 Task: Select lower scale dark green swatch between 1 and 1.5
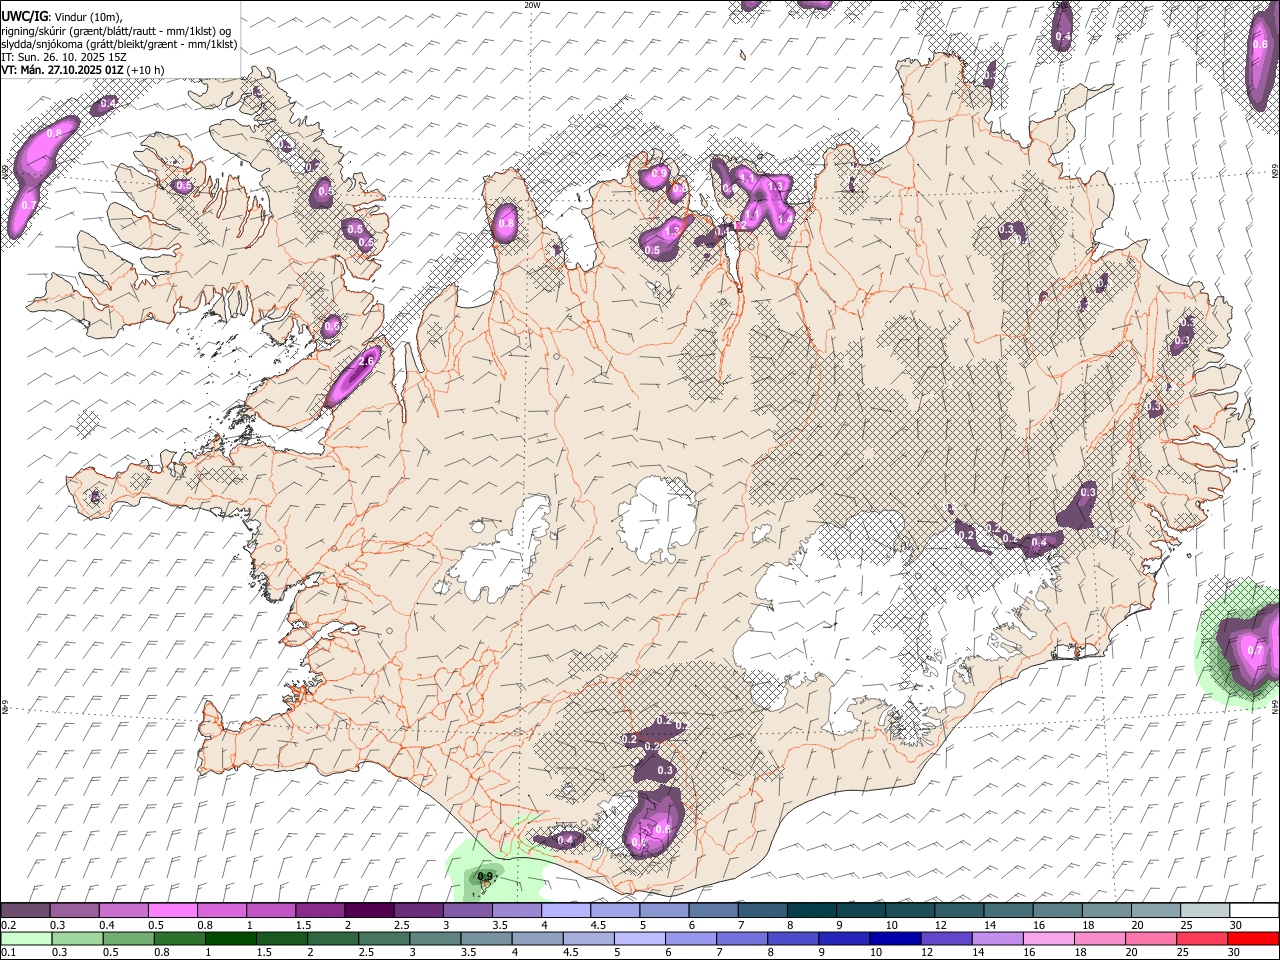tap(233, 939)
